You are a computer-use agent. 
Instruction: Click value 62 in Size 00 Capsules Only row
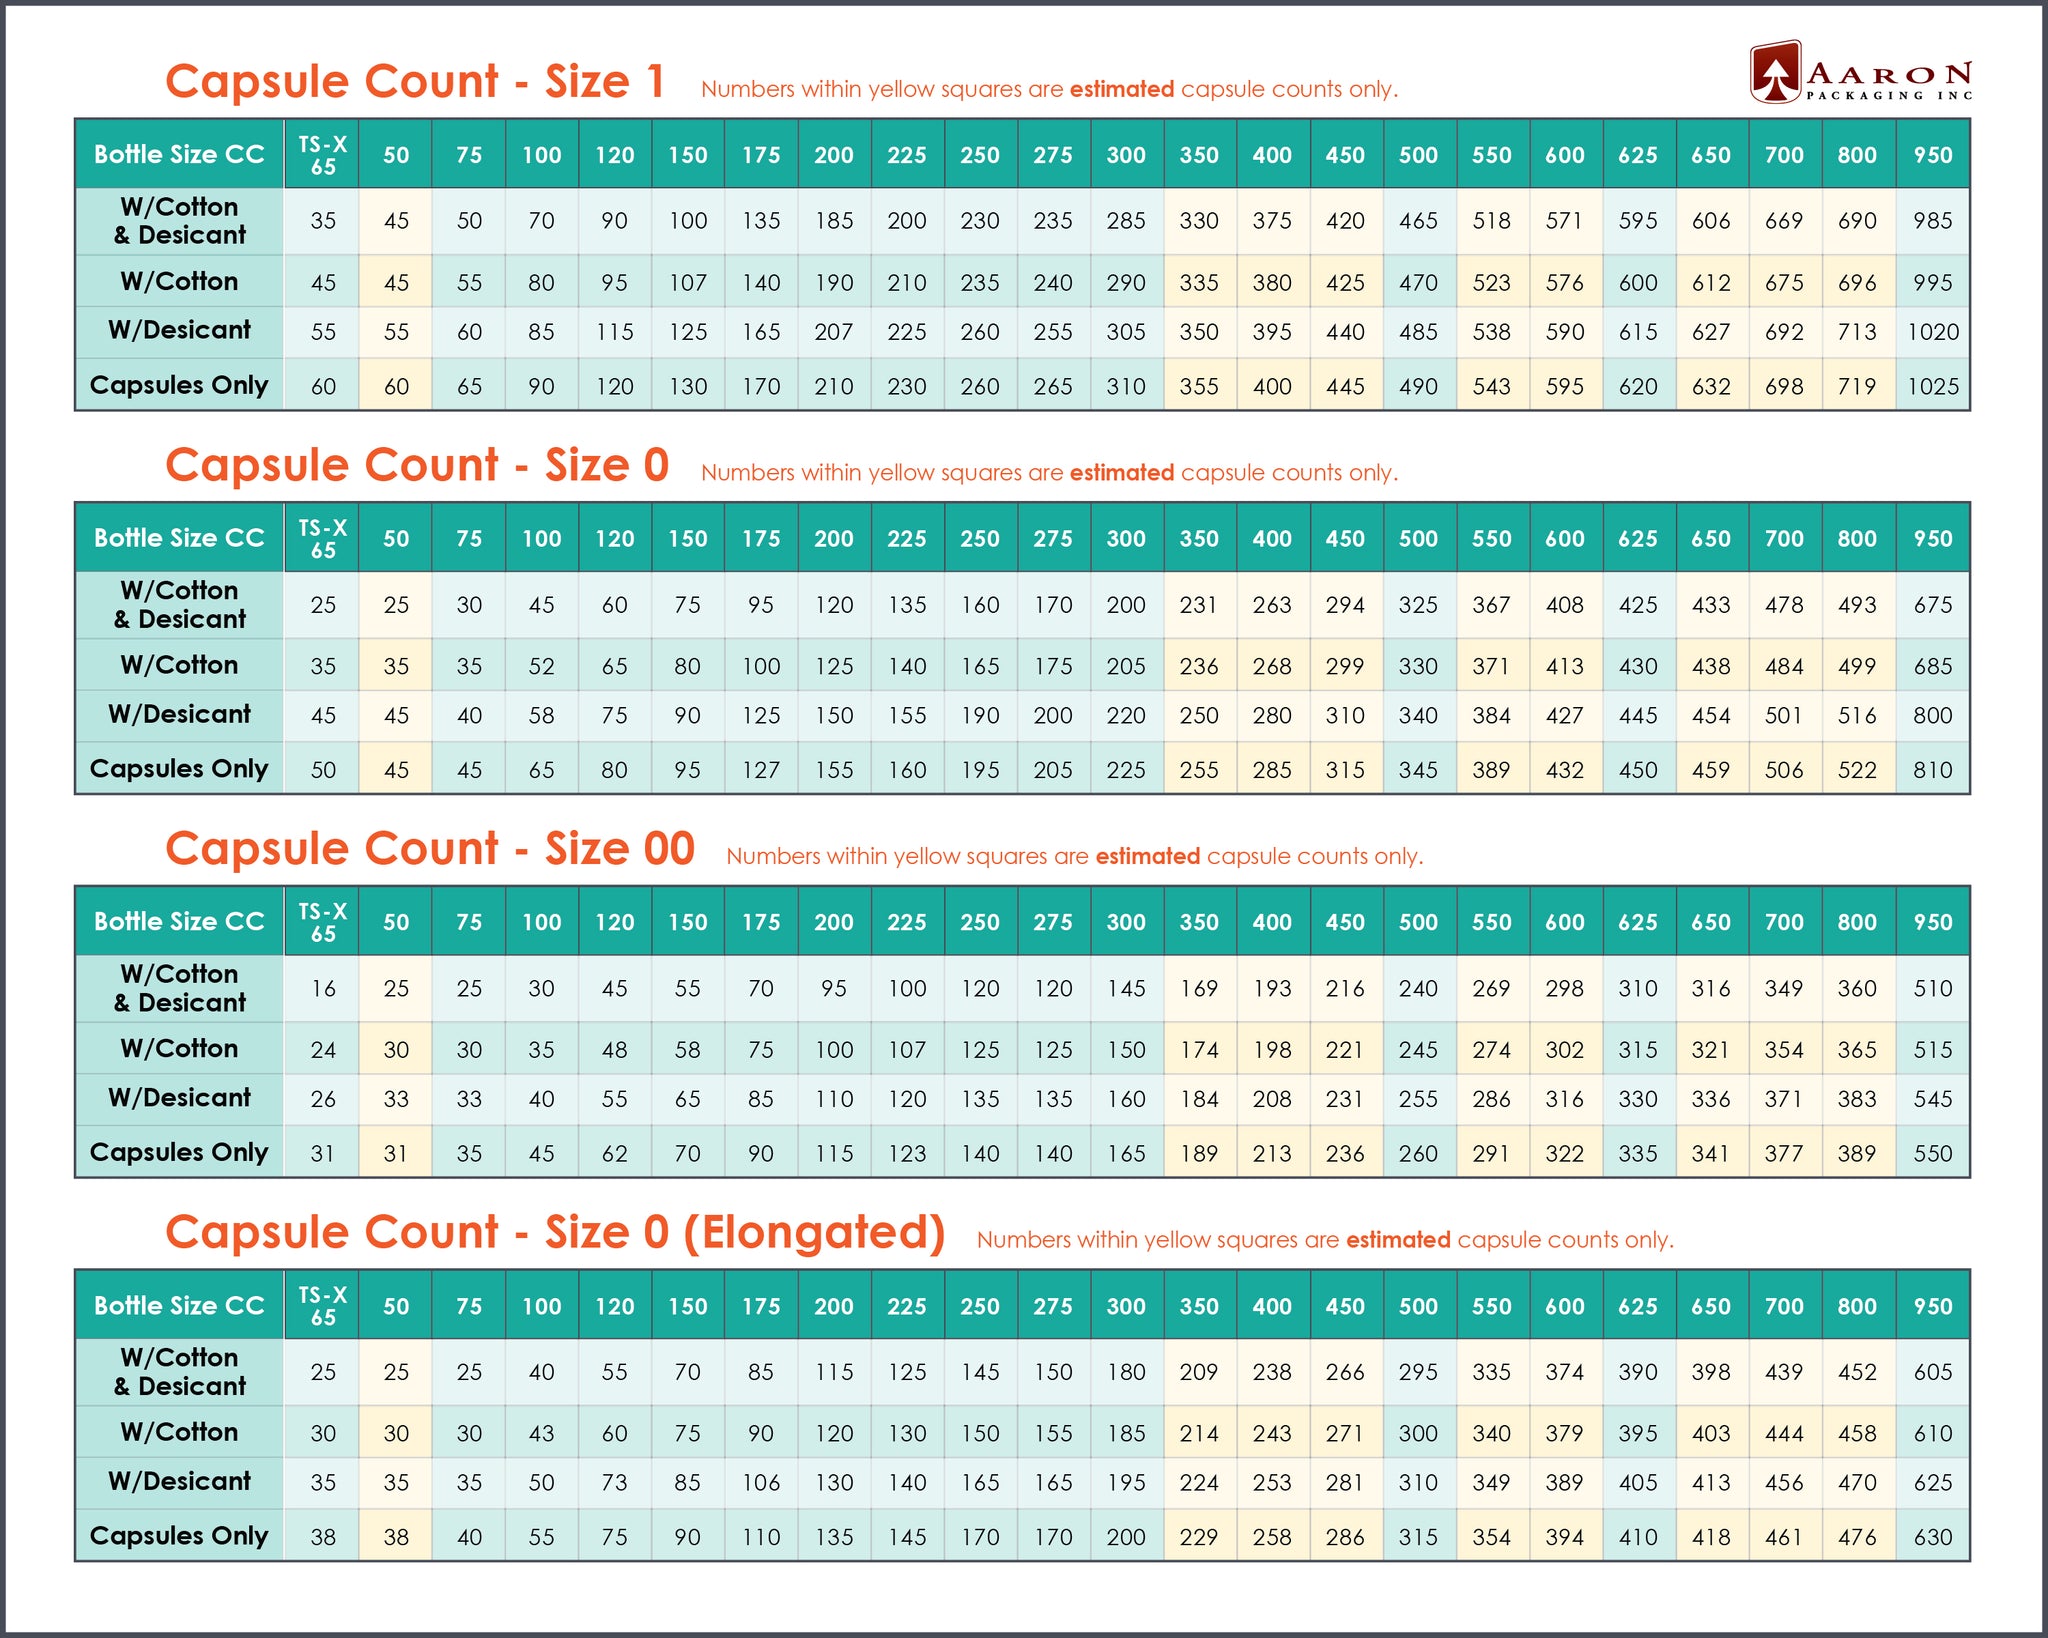pos(614,1154)
